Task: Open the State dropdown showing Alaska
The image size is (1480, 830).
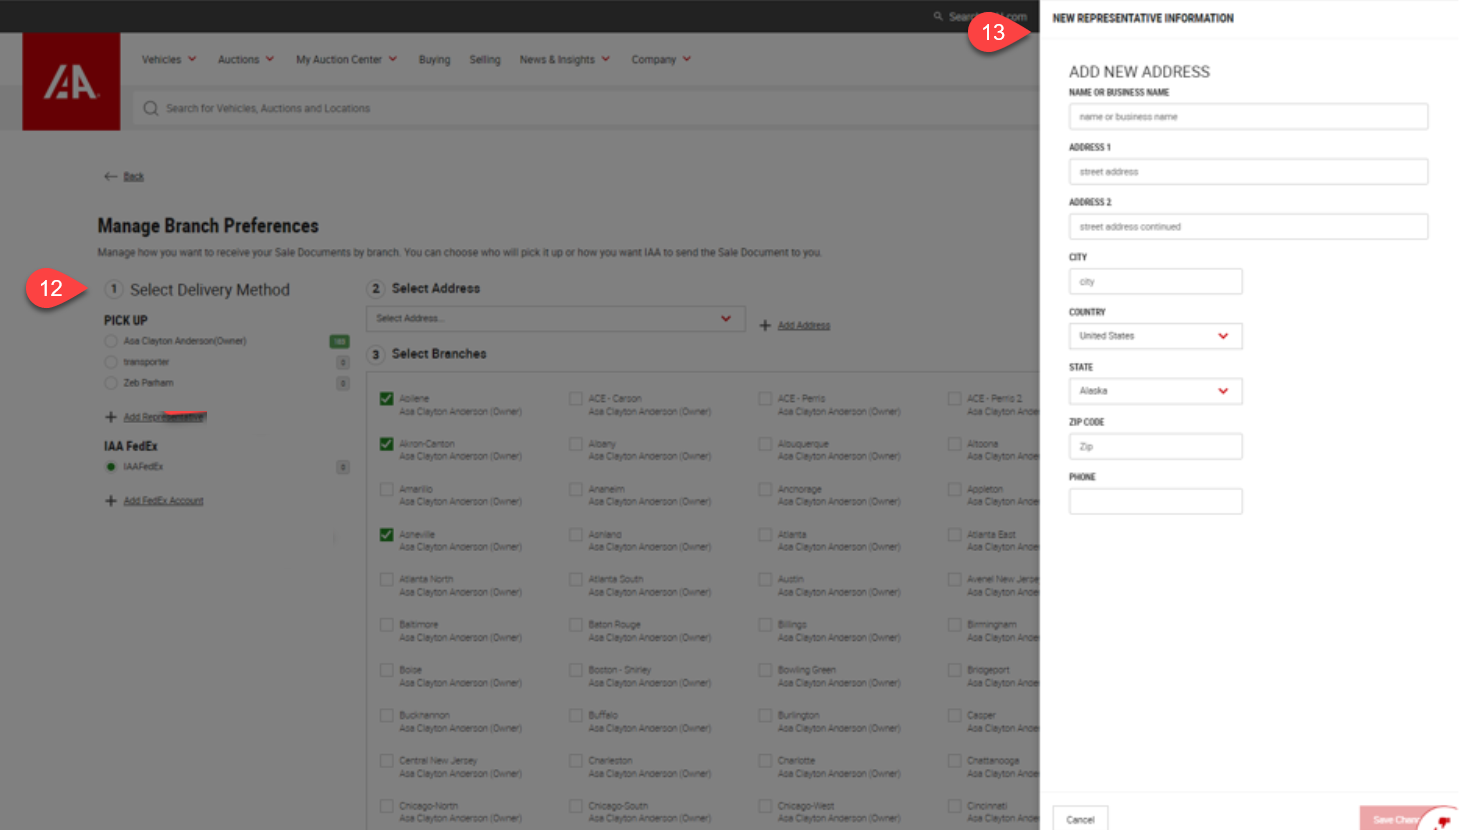Action: point(1155,391)
